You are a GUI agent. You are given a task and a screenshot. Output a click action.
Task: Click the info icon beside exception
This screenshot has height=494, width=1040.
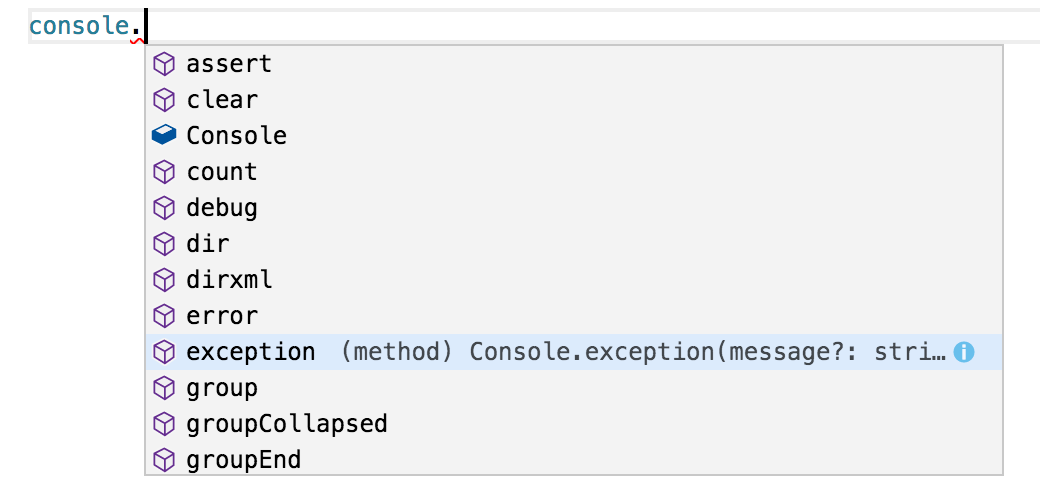[964, 352]
